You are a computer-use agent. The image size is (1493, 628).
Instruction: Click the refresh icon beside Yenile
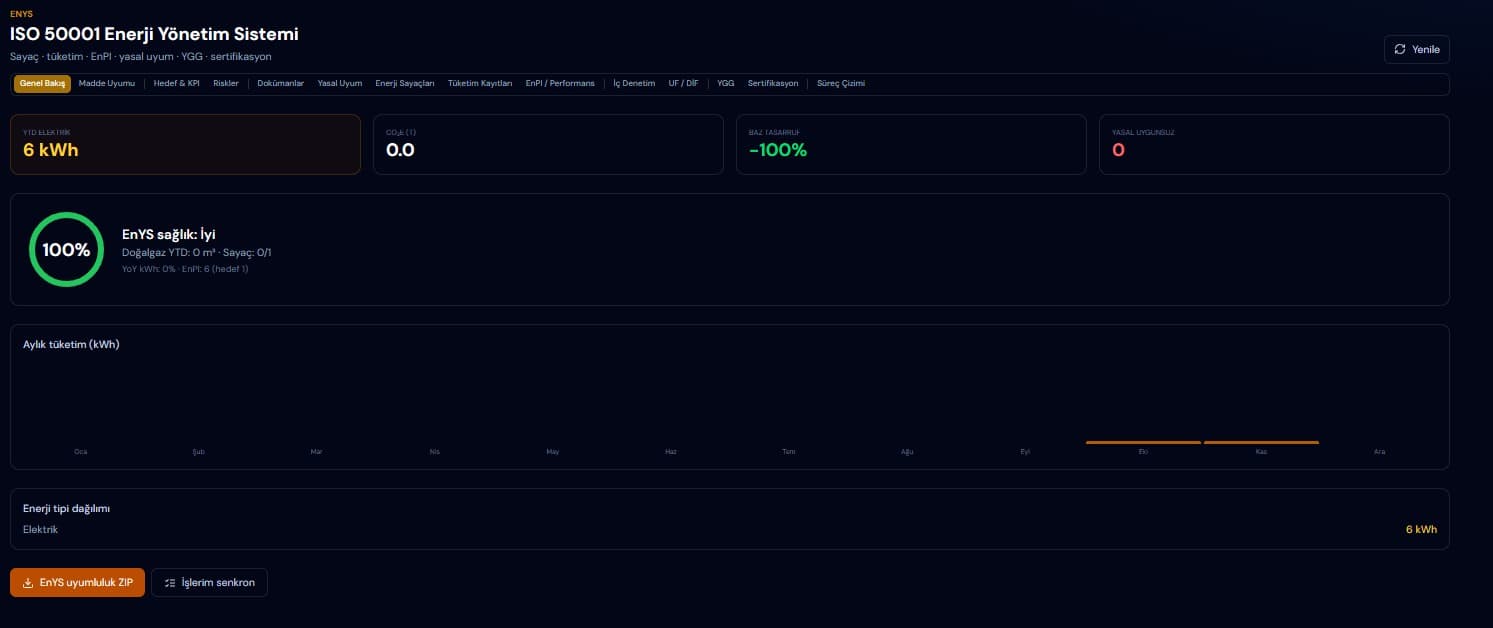point(1399,49)
